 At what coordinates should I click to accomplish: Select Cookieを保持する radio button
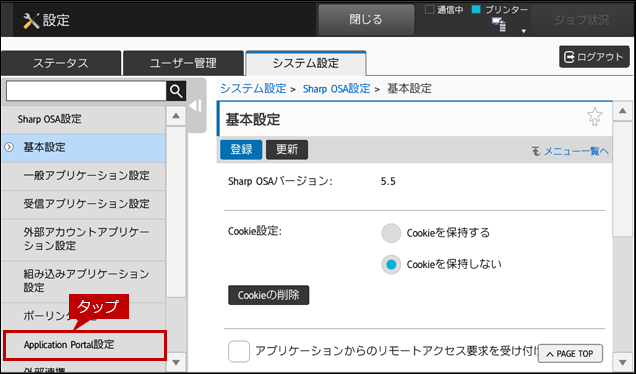click(391, 233)
